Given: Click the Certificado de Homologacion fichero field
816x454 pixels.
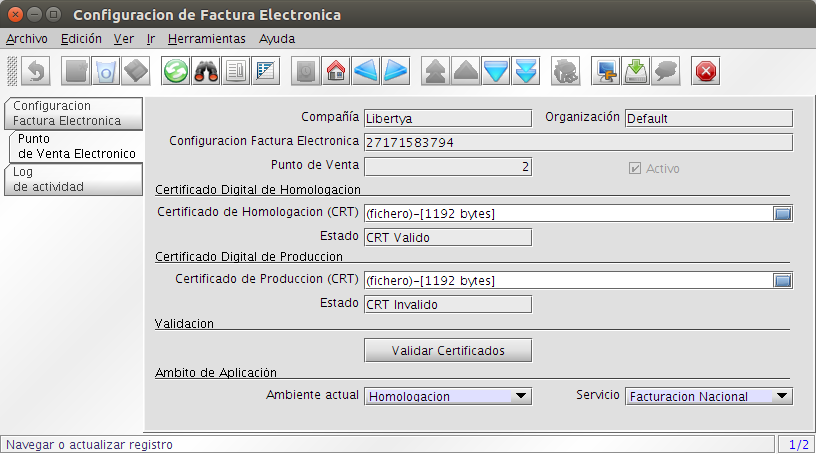Looking at the screenshot, I should pos(568,213).
